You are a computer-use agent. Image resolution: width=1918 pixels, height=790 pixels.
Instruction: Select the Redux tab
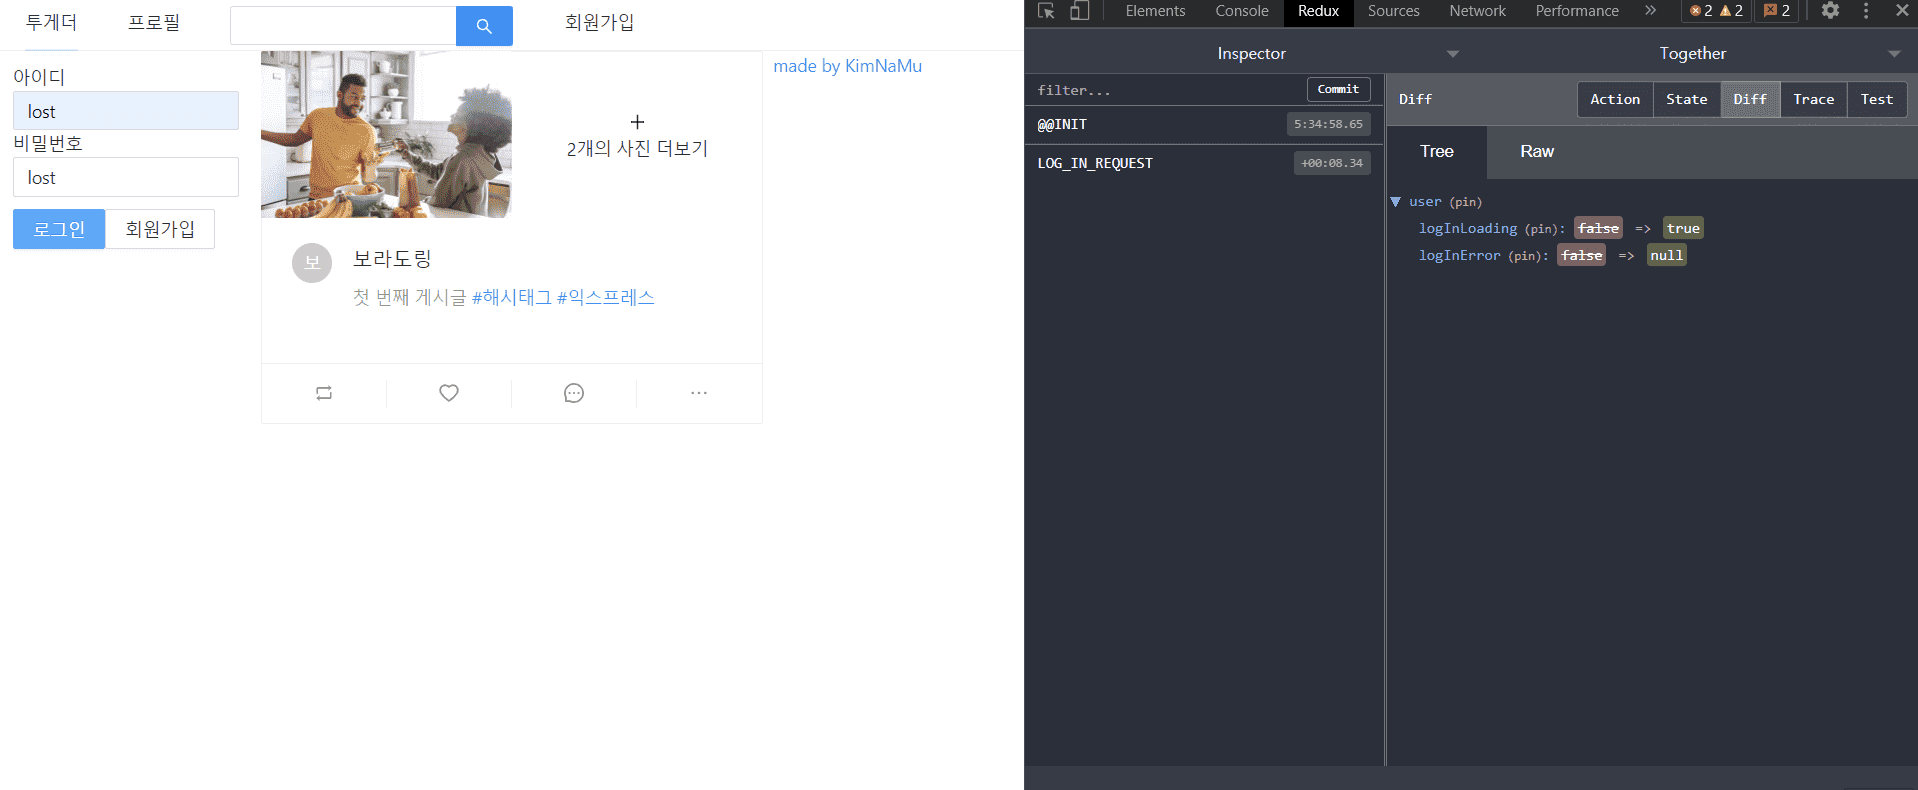[x=1318, y=11]
